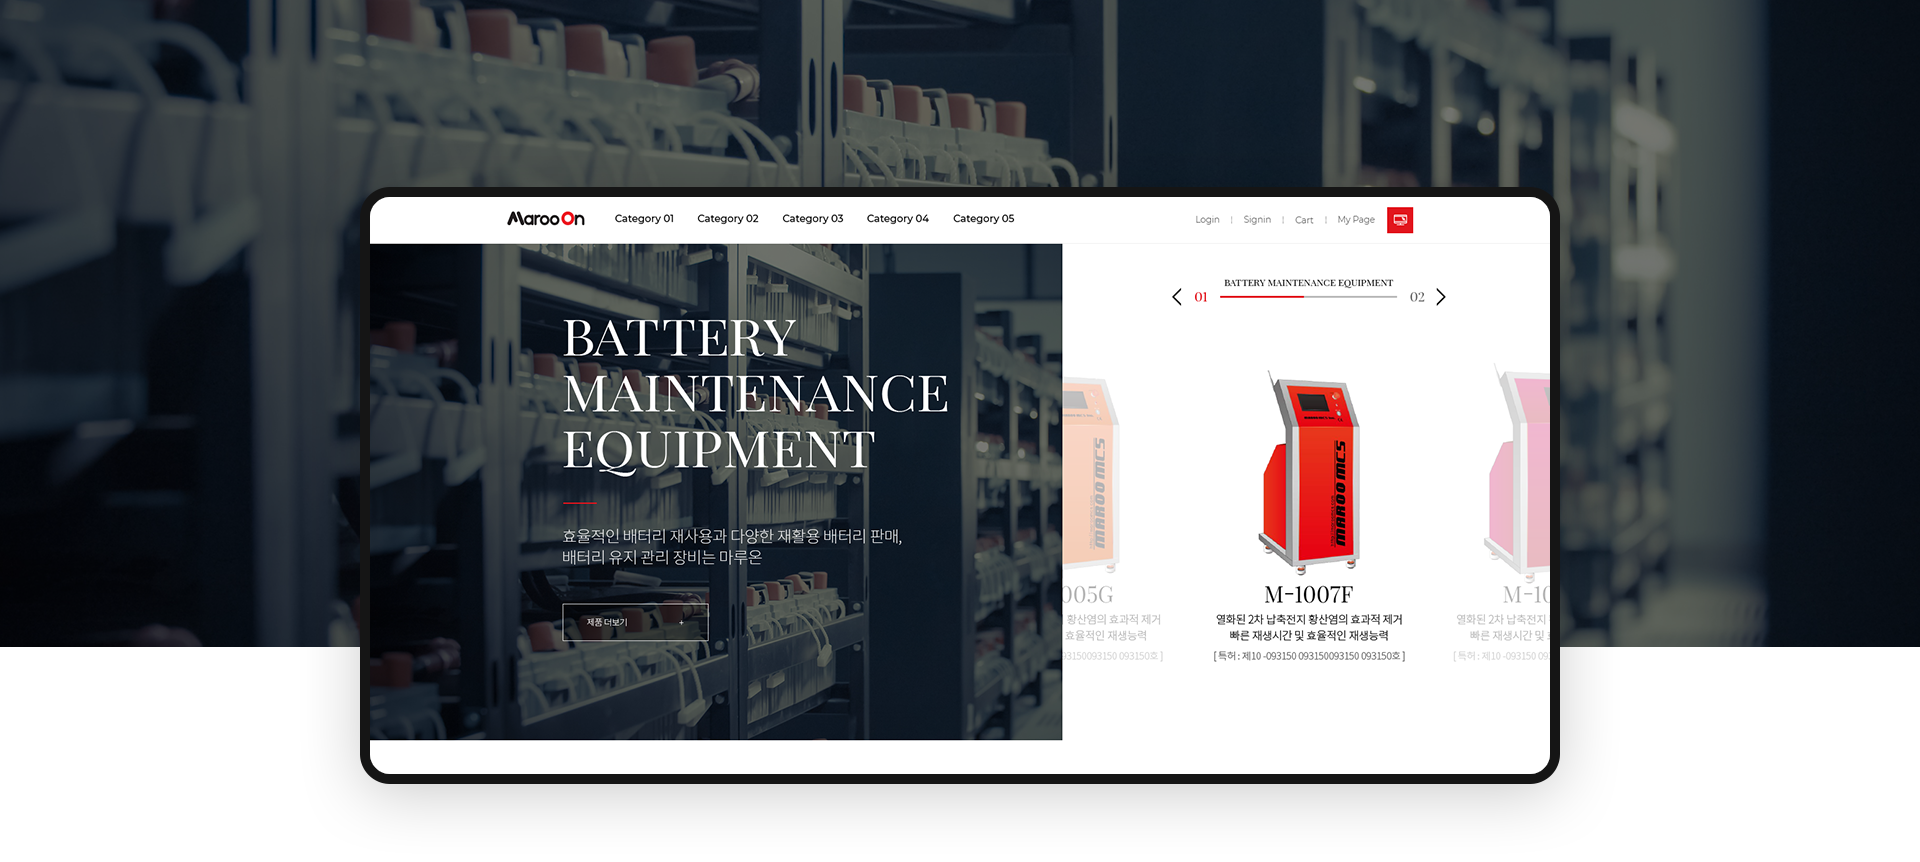This screenshot has width=1920, height=862.
Task: Click the M-1007F patent number line
Action: tap(1309, 656)
